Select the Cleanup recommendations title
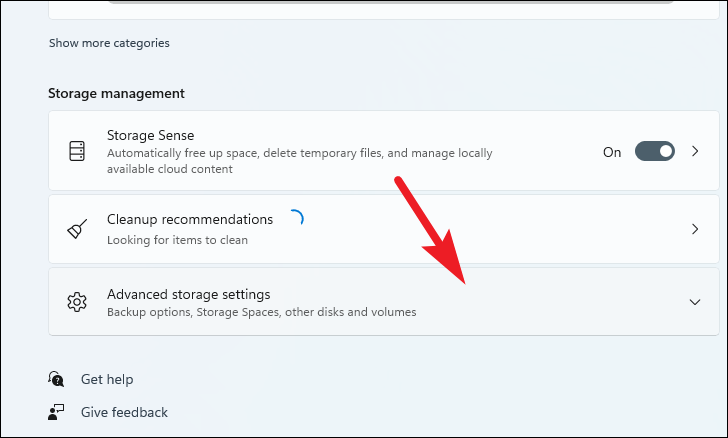 pyautogui.click(x=190, y=219)
